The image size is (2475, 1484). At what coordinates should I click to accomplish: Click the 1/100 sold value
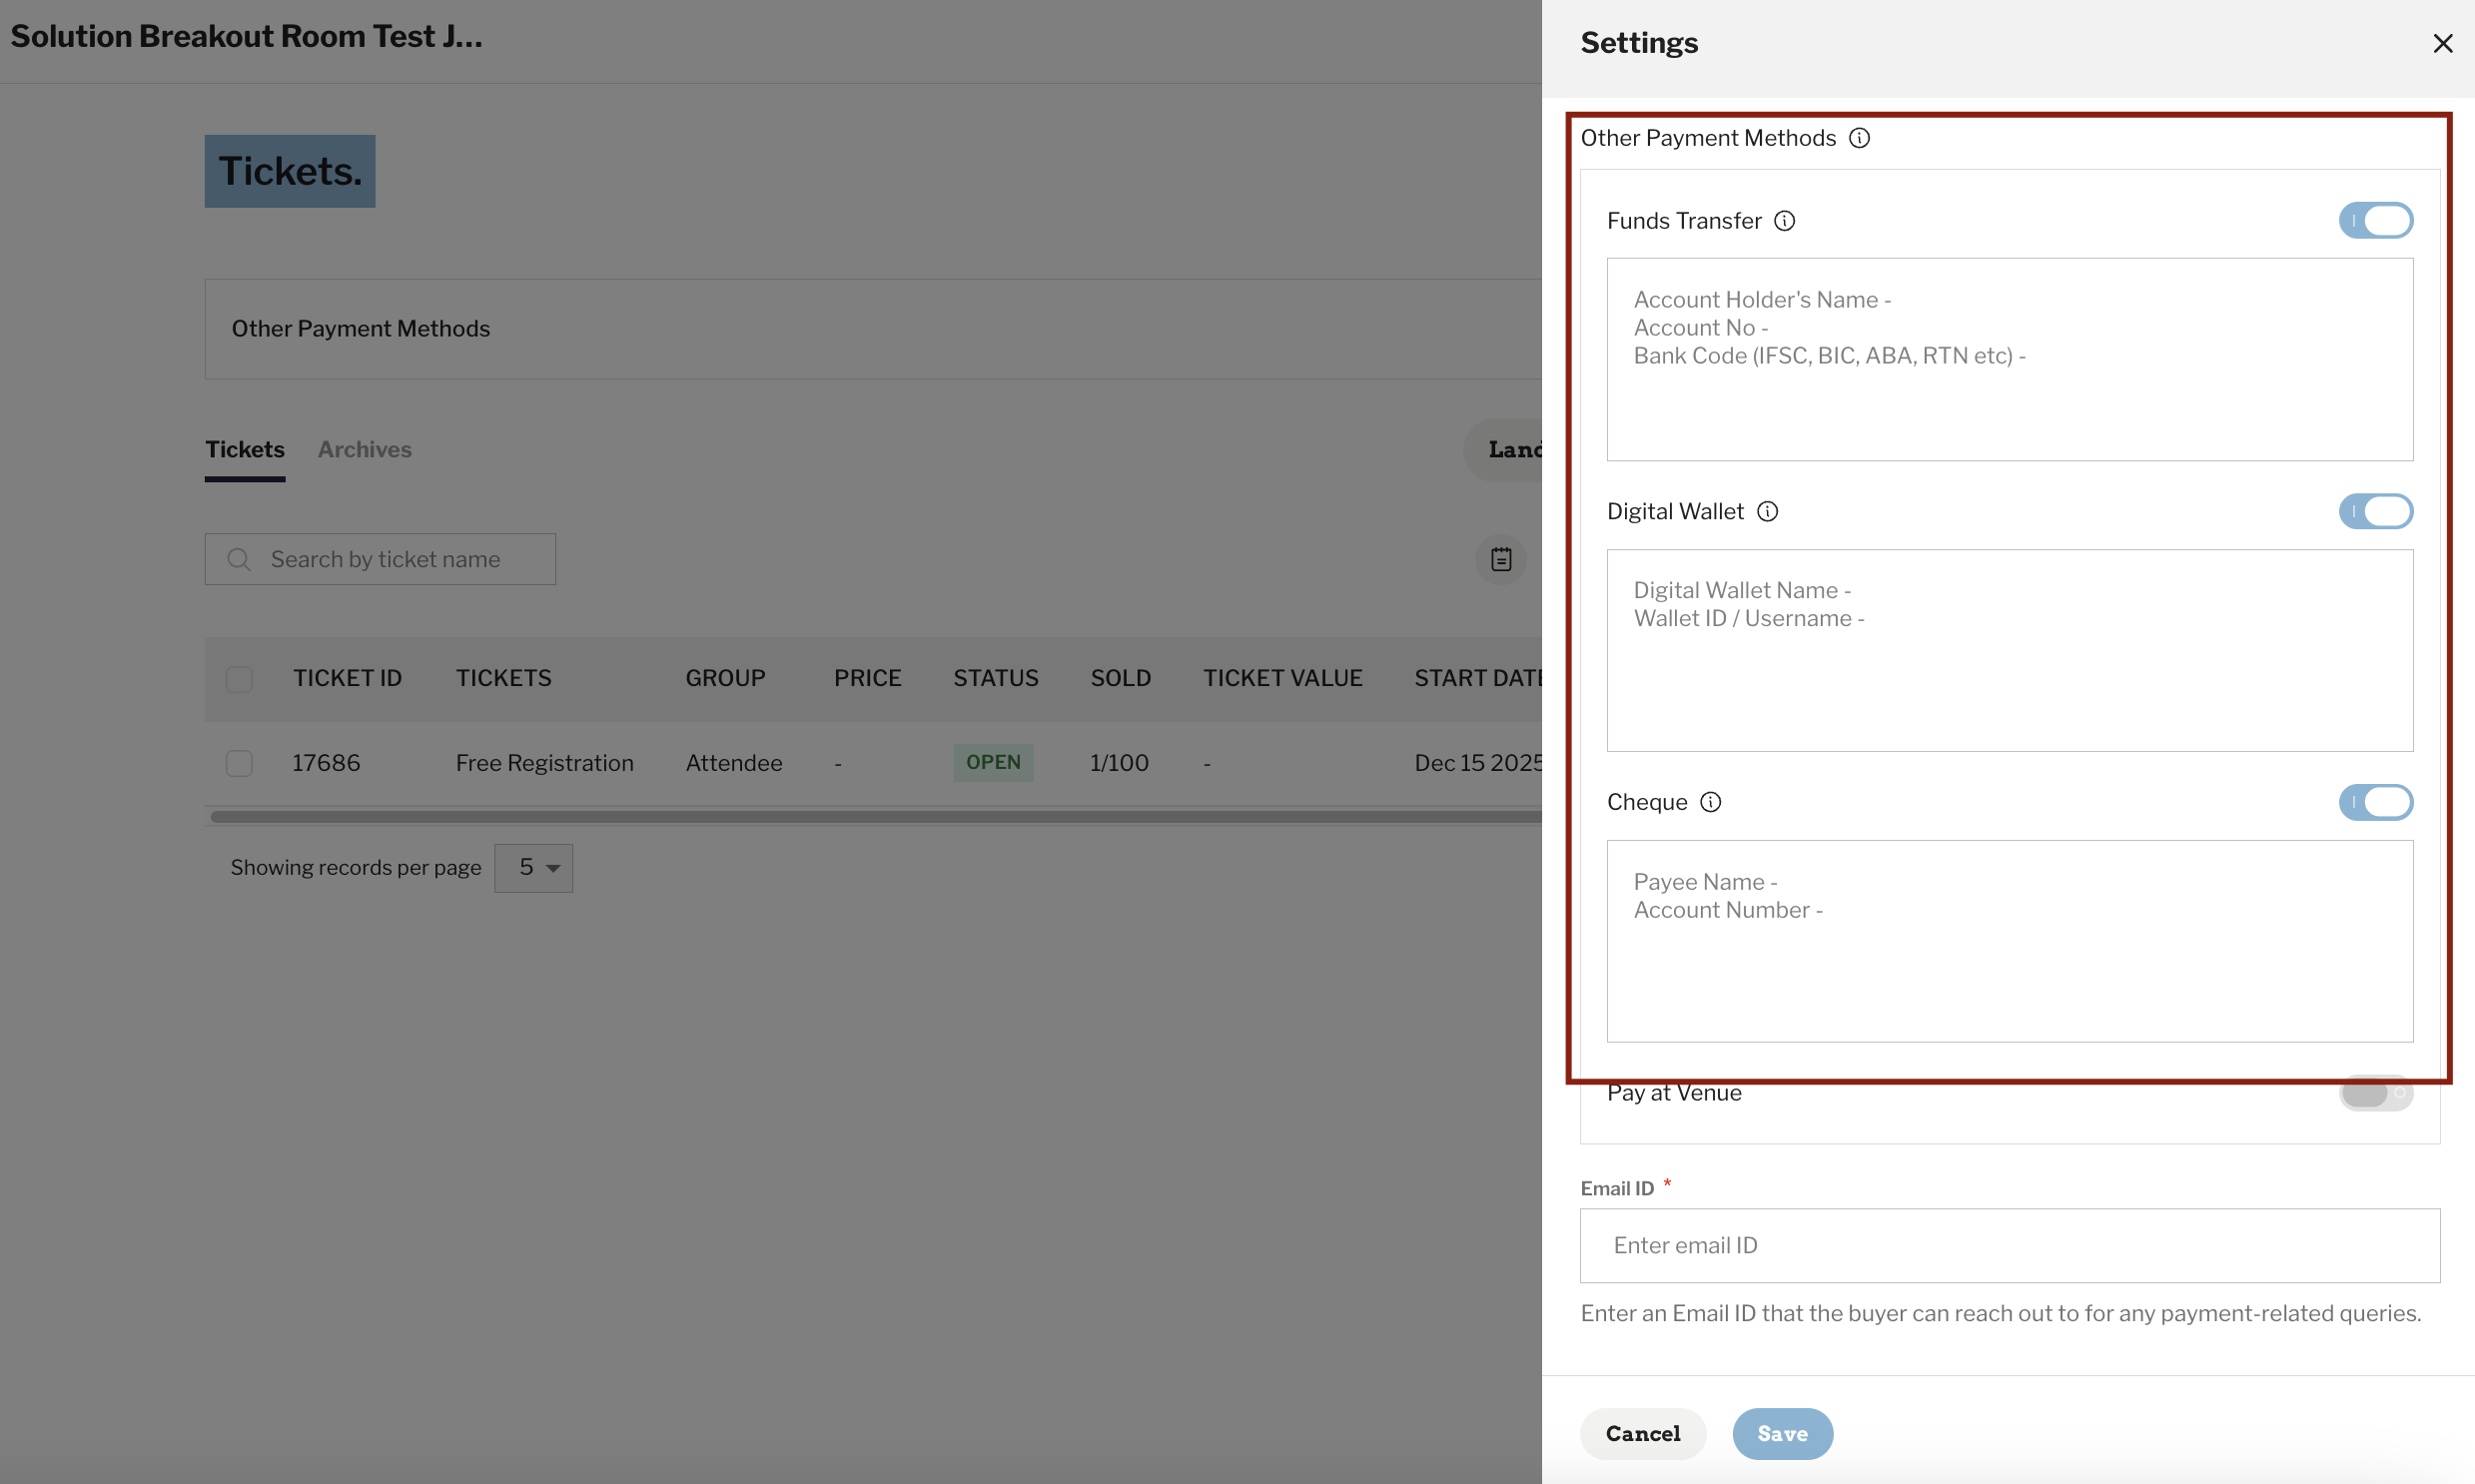coord(1119,763)
